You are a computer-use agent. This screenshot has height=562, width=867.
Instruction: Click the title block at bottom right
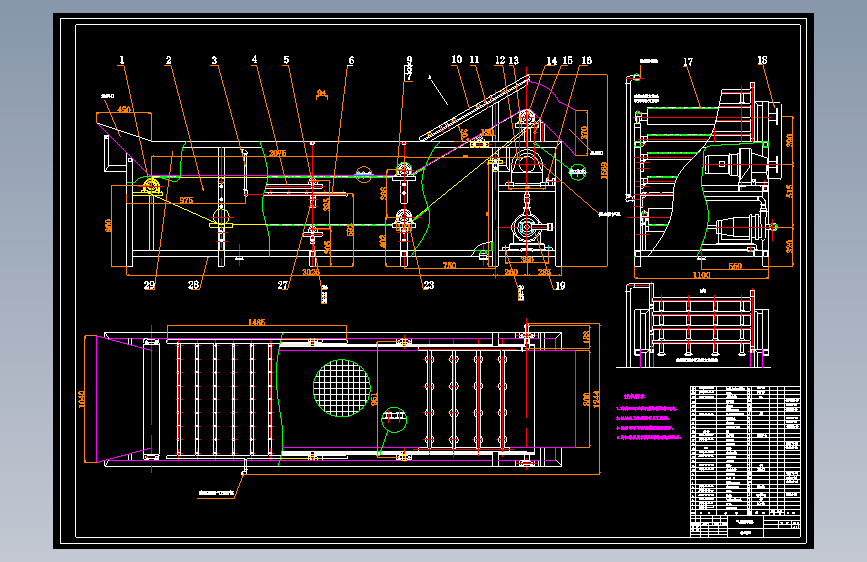click(x=745, y=526)
